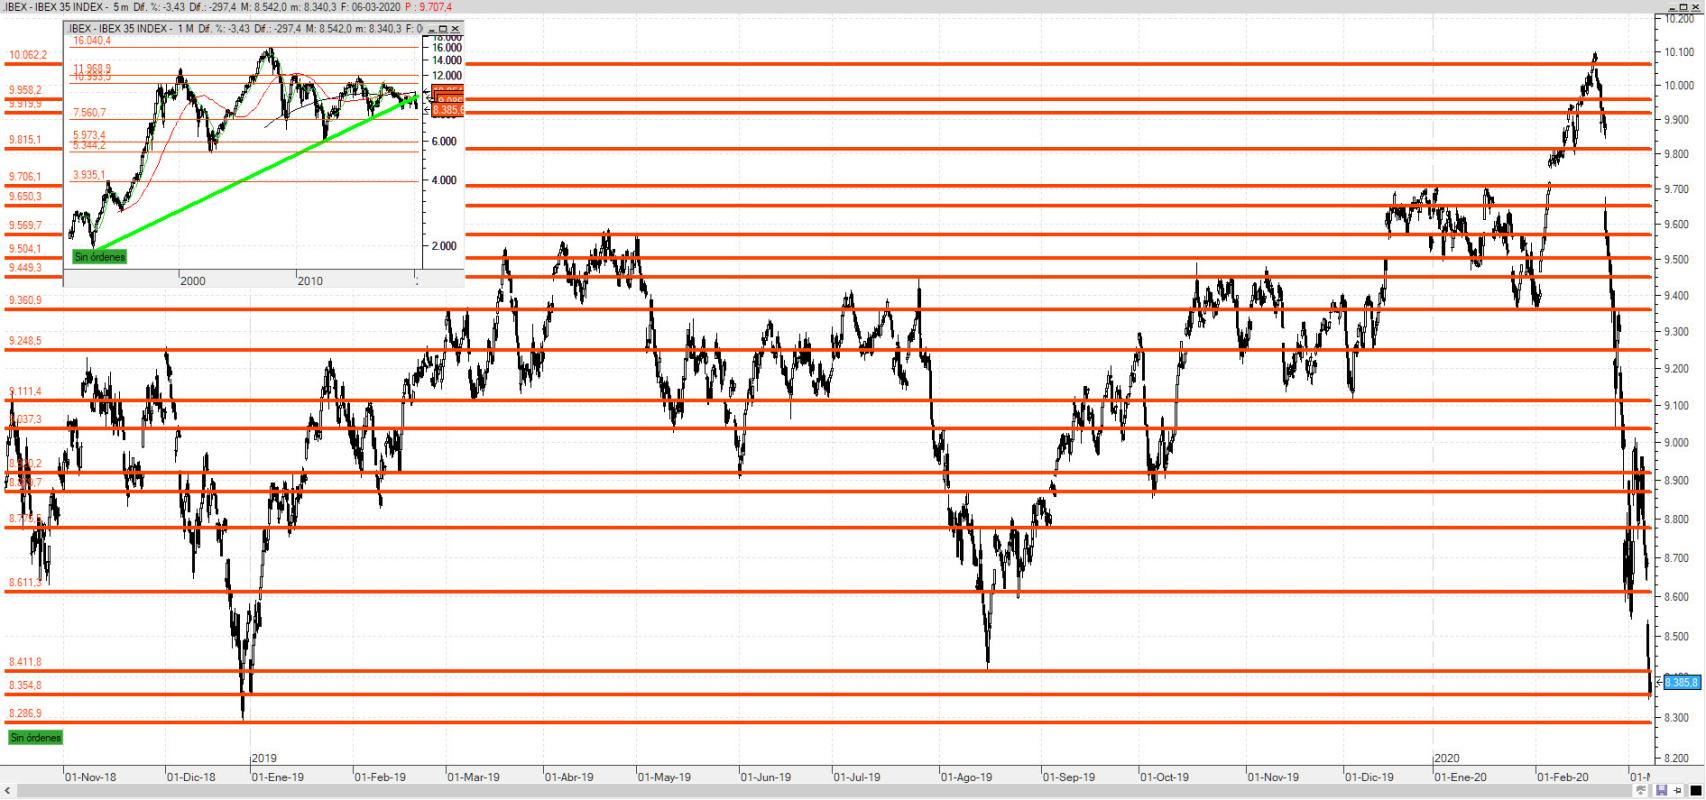Viewport: 1706px width, 800px height.
Task: Select the 8.411,8 support level label
Action: click(x=25, y=662)
